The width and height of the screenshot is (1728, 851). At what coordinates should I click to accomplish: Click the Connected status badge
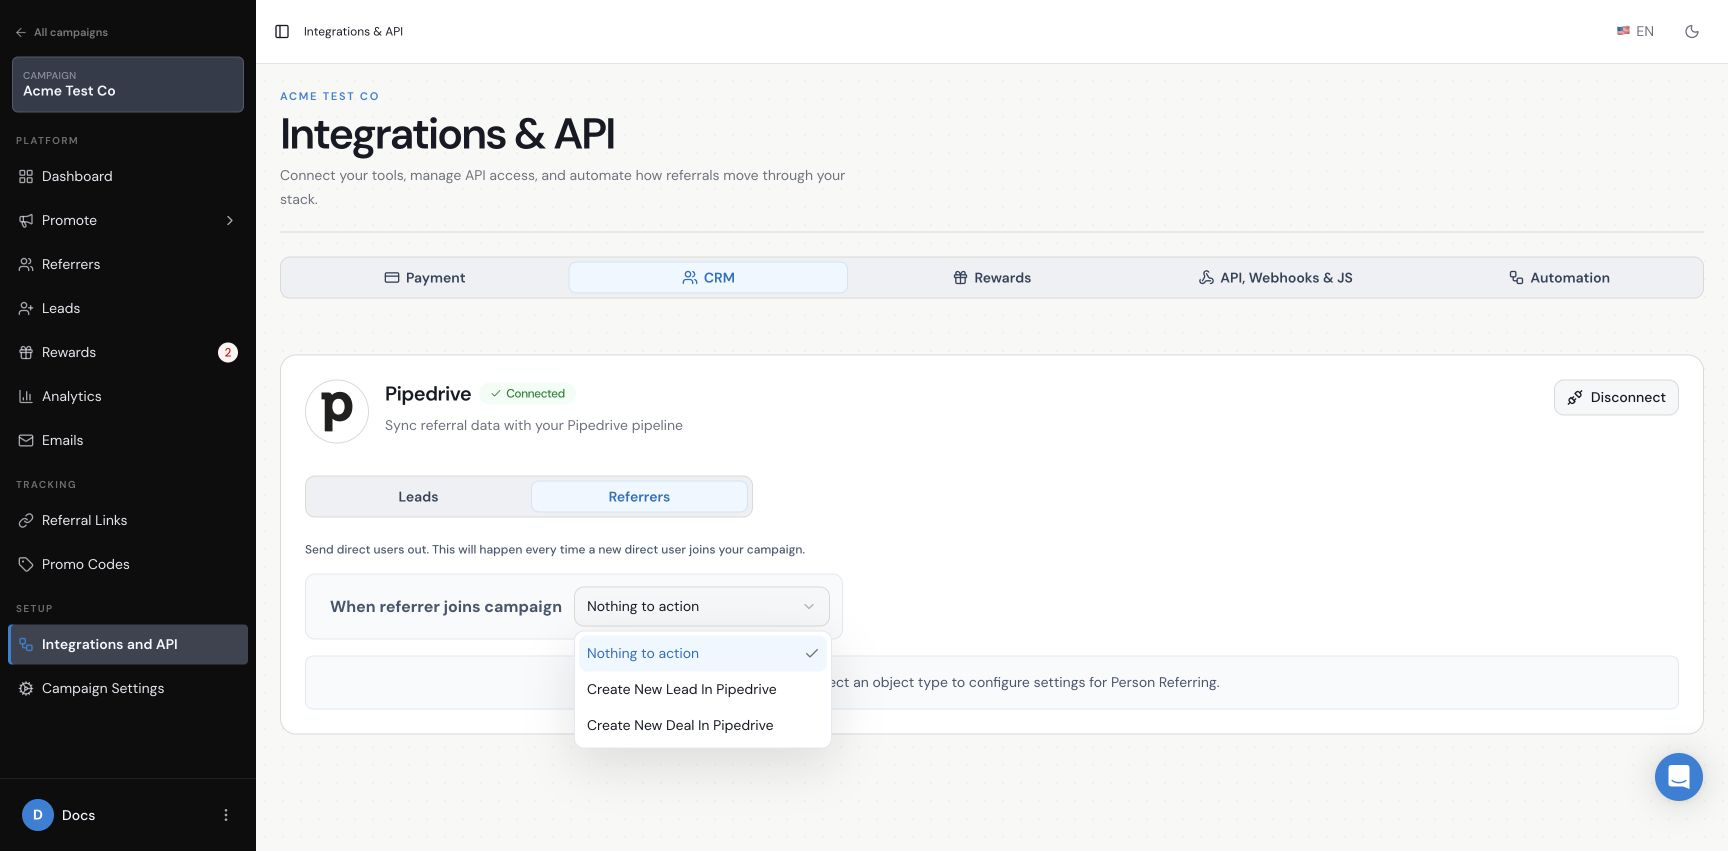tap(528, 394)
